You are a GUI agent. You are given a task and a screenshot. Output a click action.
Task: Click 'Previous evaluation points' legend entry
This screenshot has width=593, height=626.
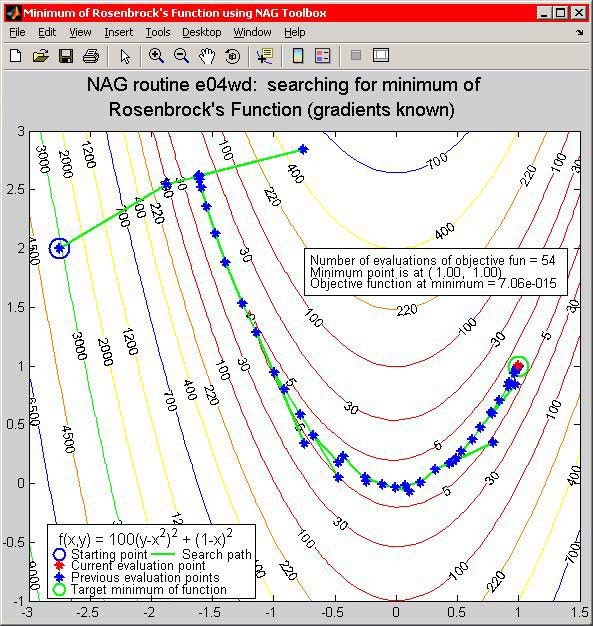coord(145,578)
